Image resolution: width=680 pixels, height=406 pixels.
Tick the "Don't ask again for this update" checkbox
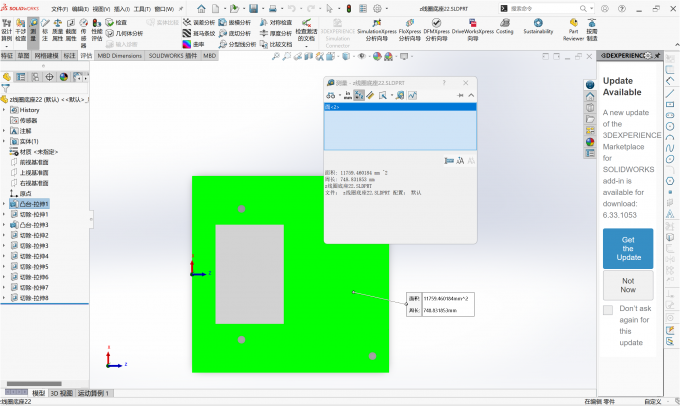point(608,309)
